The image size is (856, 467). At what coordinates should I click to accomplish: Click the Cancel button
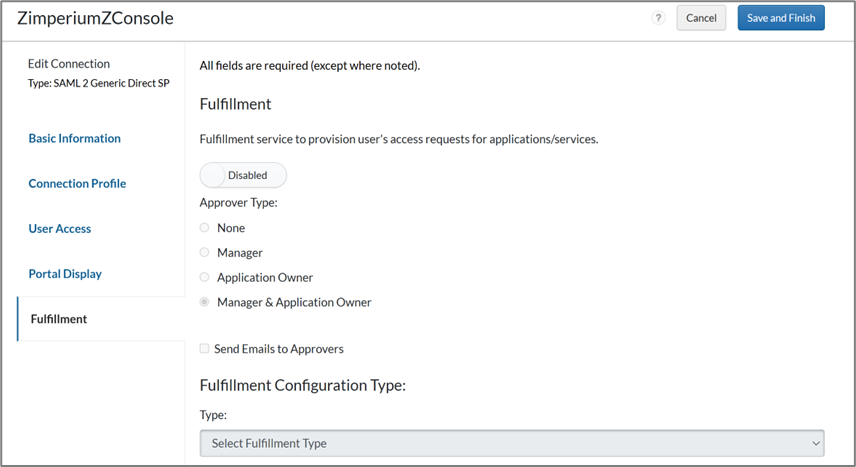pyautogui.click(x=701, y=18)
